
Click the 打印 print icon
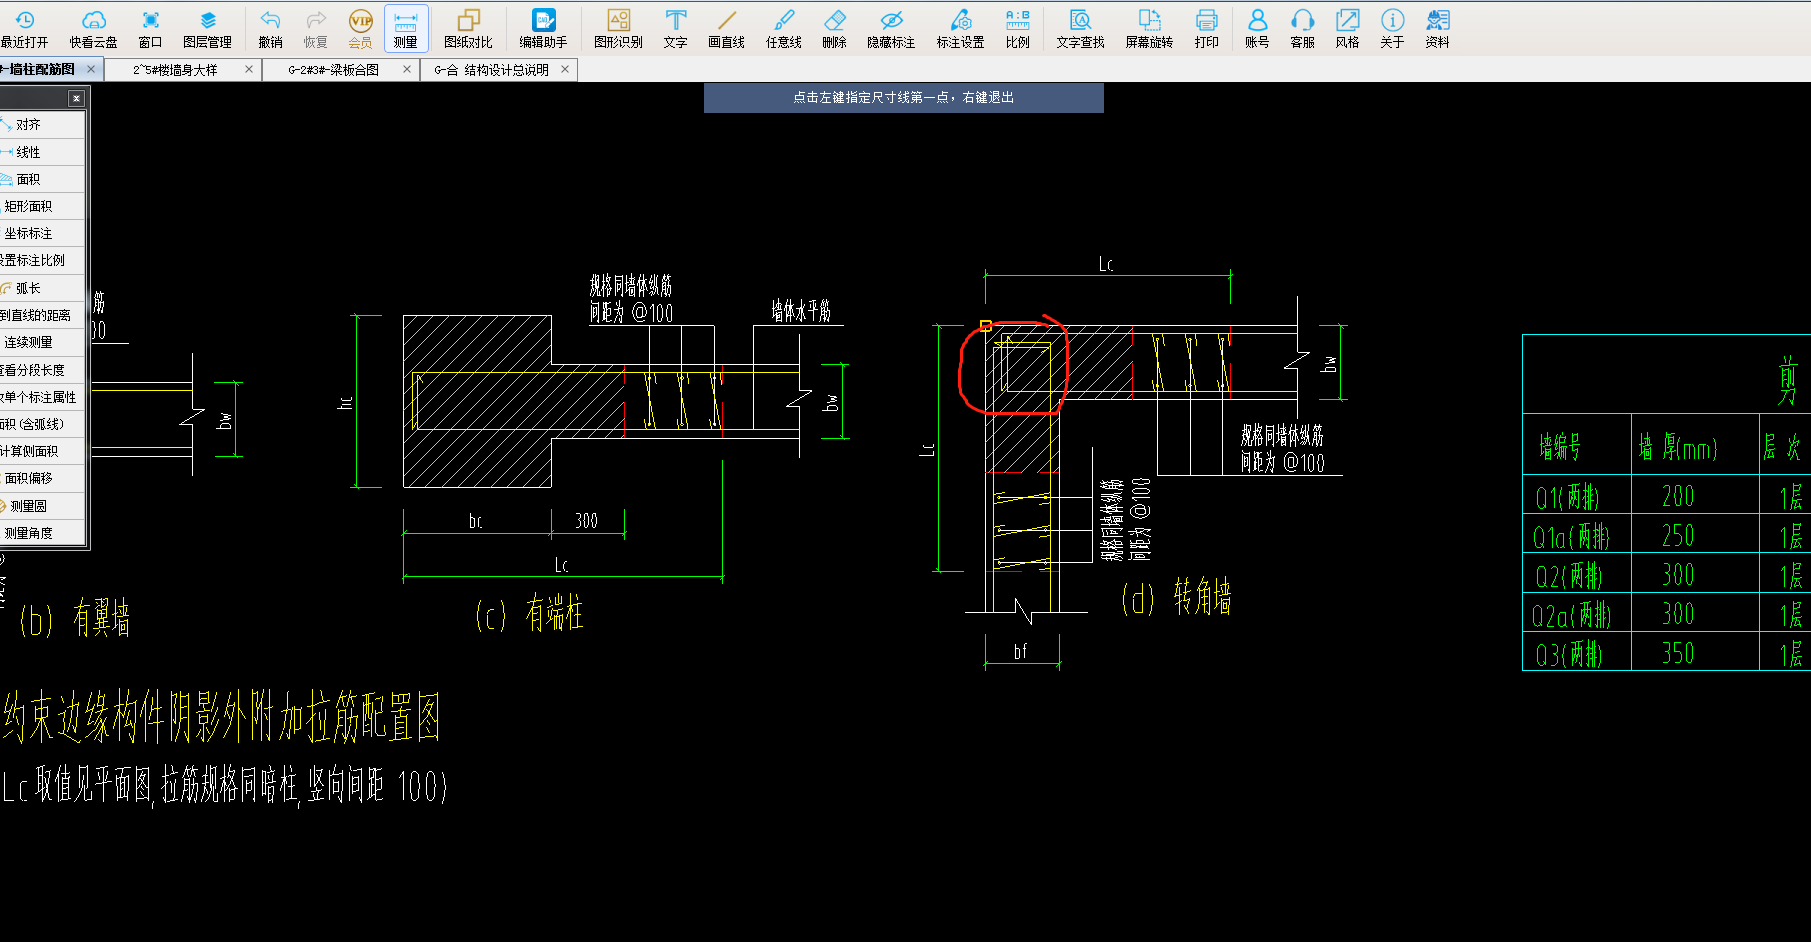[1206, 29]
